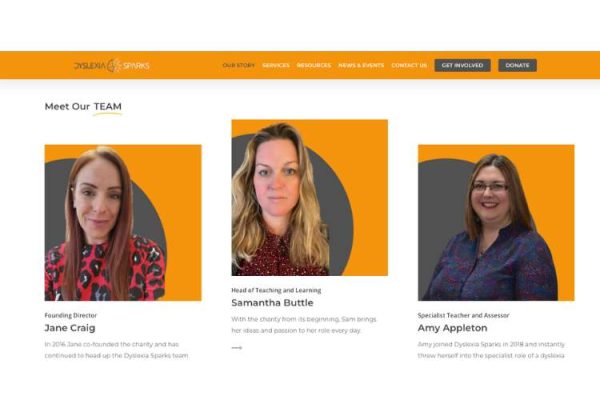Screen dimensions: 600x400
Task: Open the Services menu item
Action: [x=276, y=65]
